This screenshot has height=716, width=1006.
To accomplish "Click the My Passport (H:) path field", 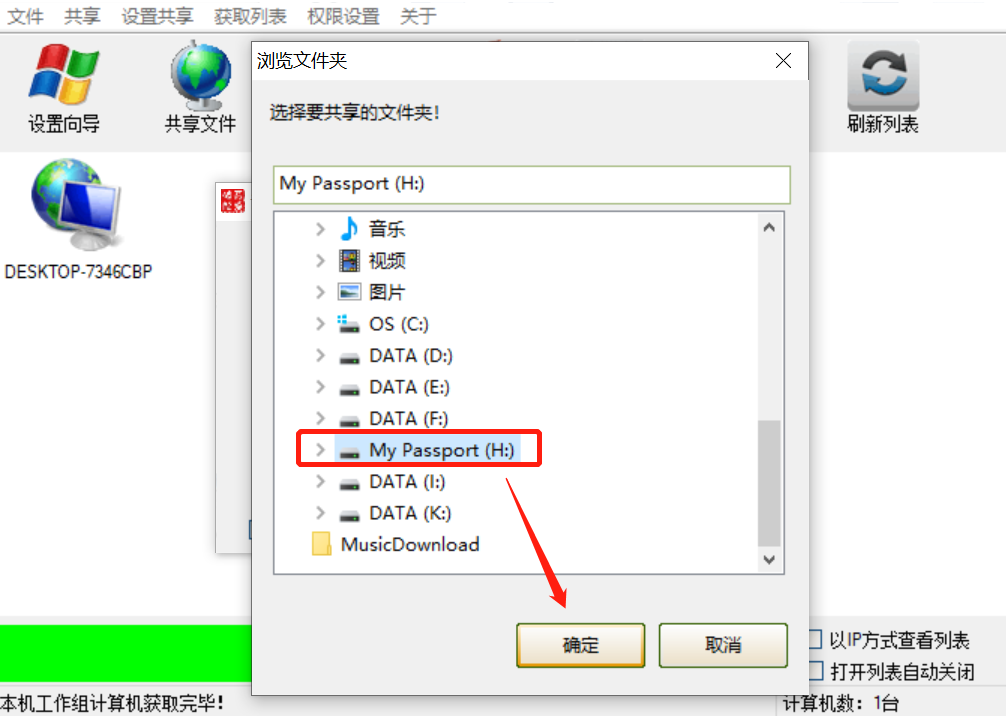I will click(532, 185).
